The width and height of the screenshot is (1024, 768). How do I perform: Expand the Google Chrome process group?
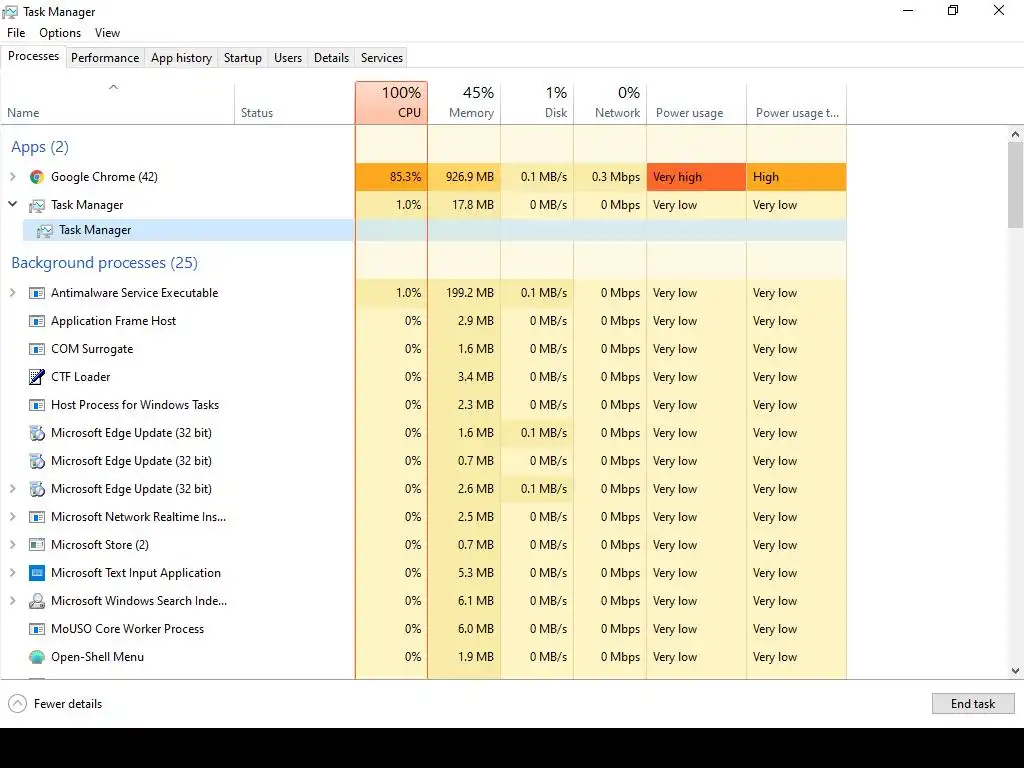[12, 176]
